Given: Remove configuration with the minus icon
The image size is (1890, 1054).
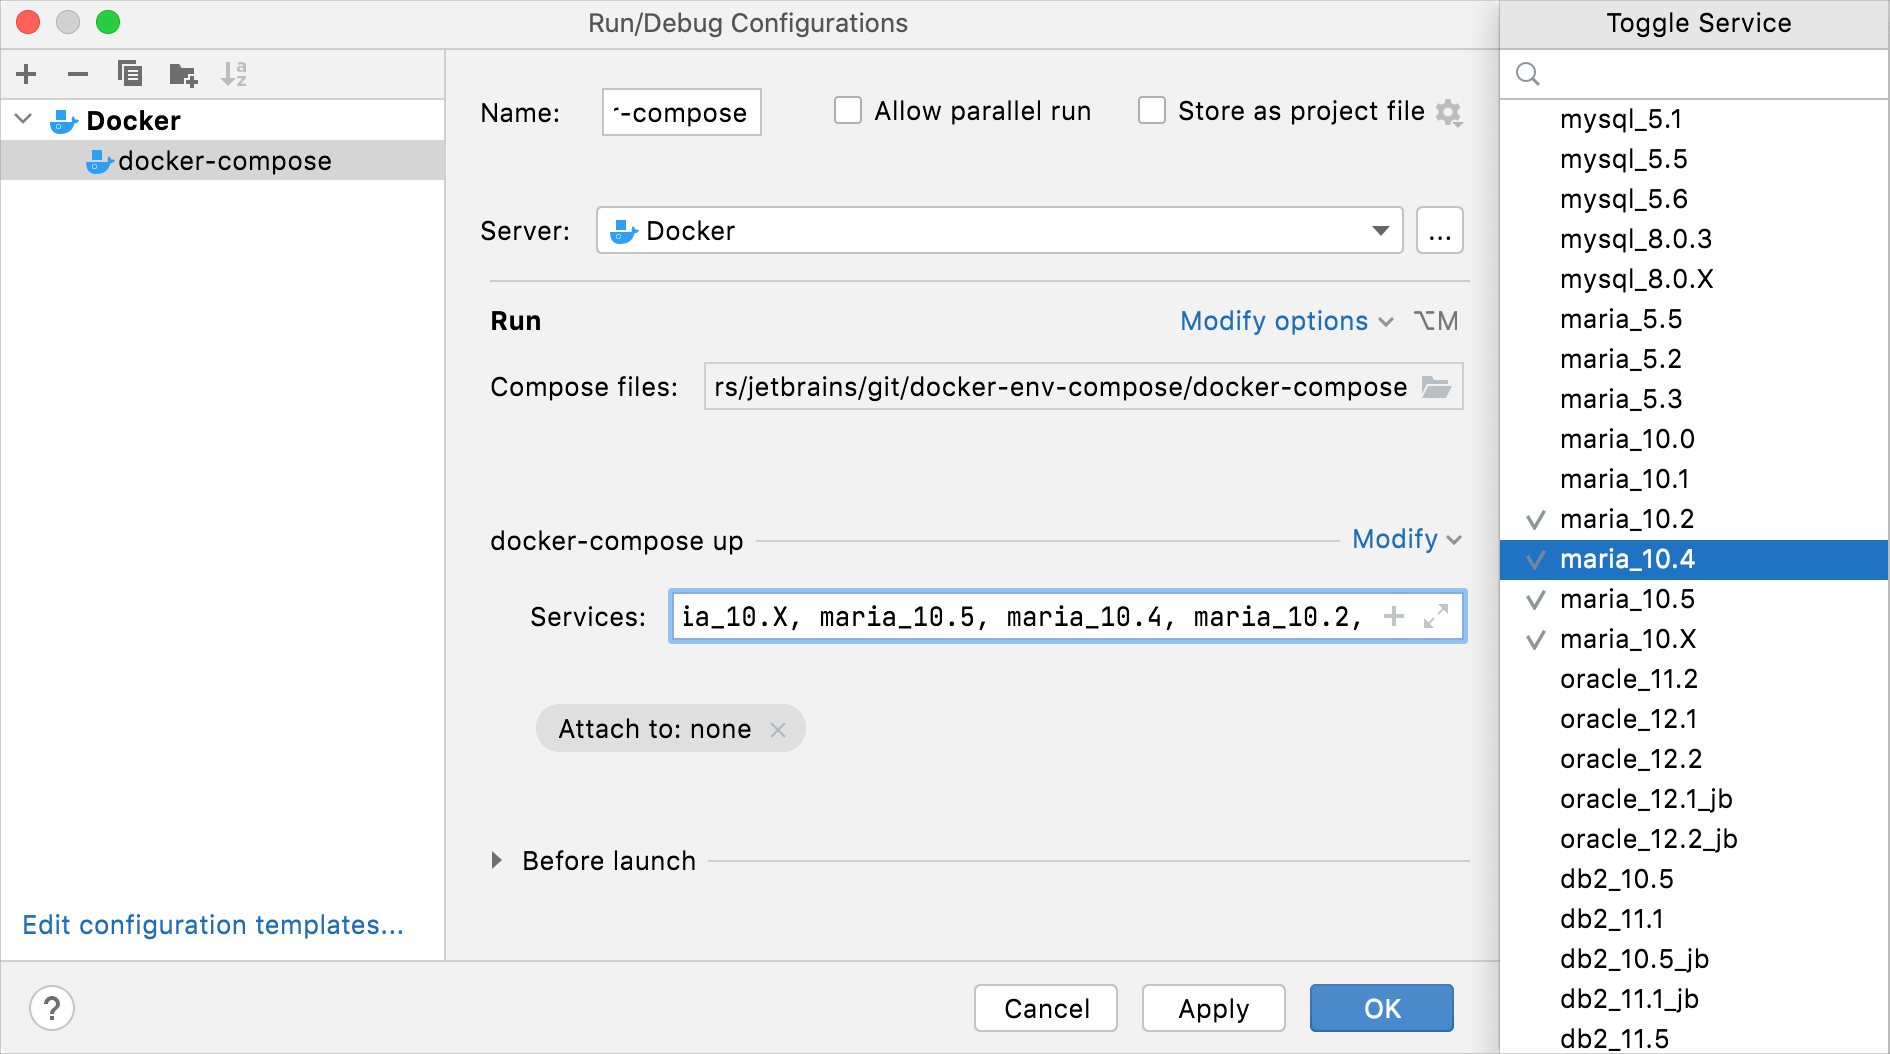Looking at the screenshot, I should [78, 74].
